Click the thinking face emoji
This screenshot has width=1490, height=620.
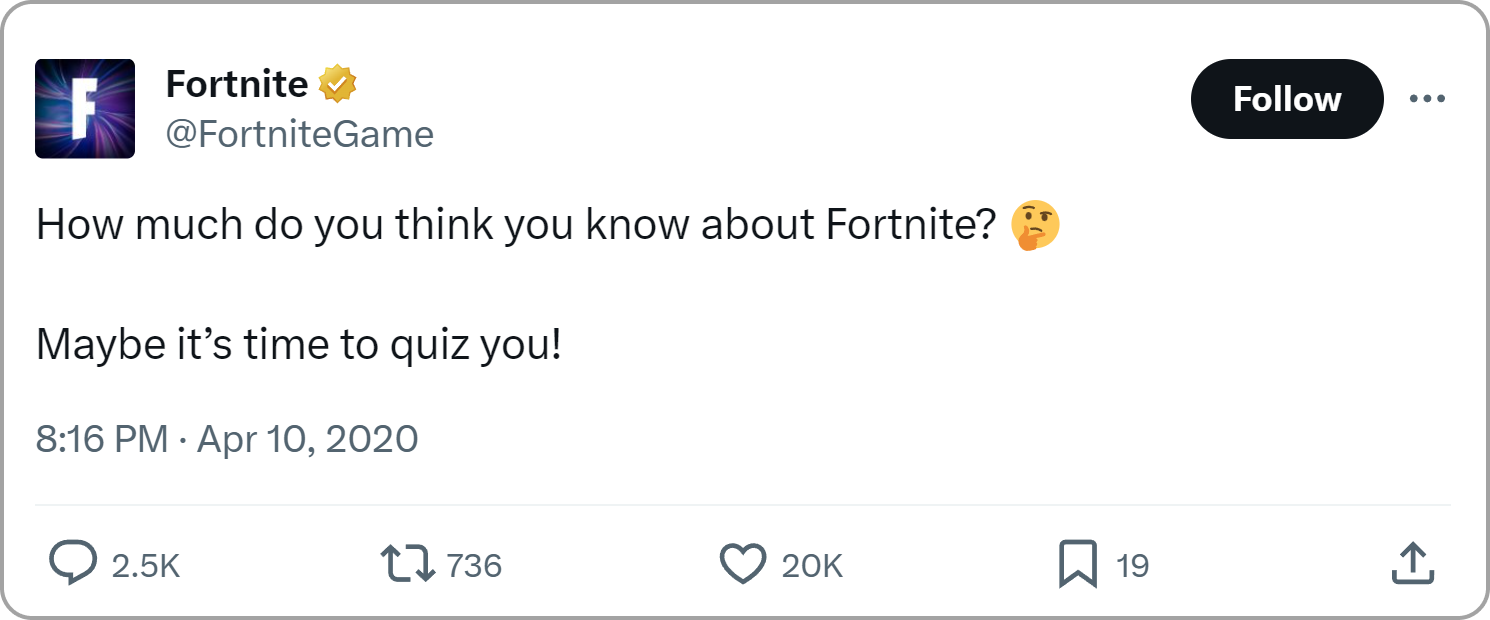(x=1035, y=225)
